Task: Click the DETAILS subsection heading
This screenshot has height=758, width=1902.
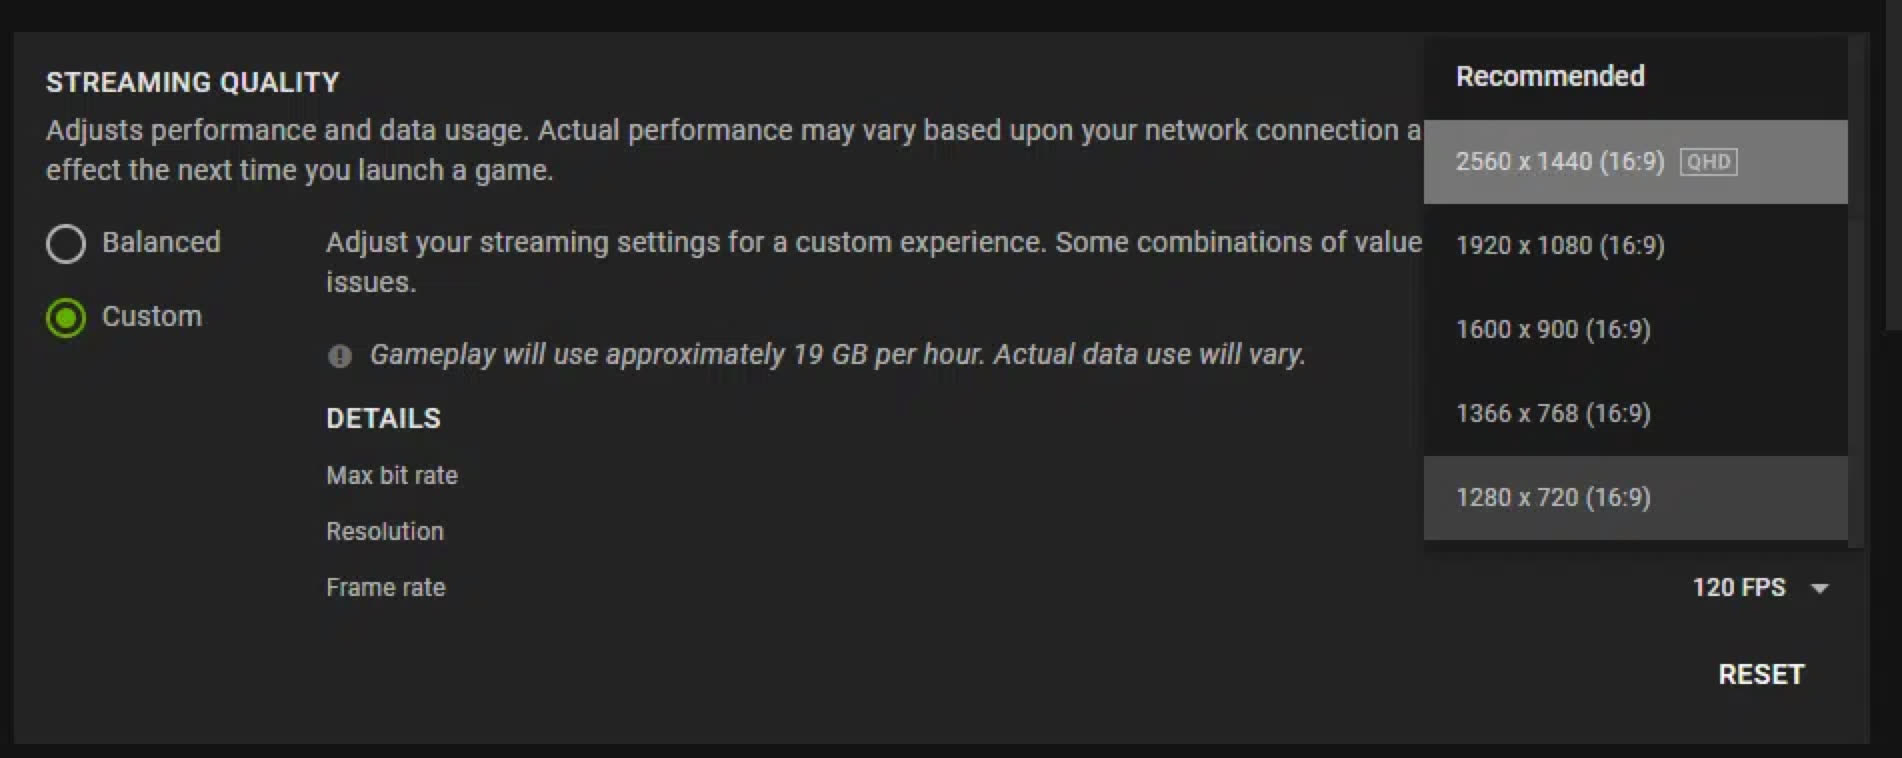Action: [x=383, y=418]
